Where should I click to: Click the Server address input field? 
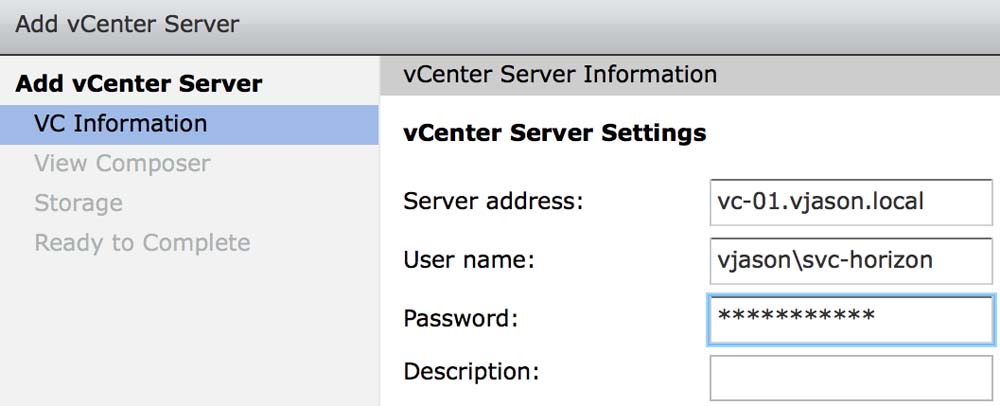850,202
